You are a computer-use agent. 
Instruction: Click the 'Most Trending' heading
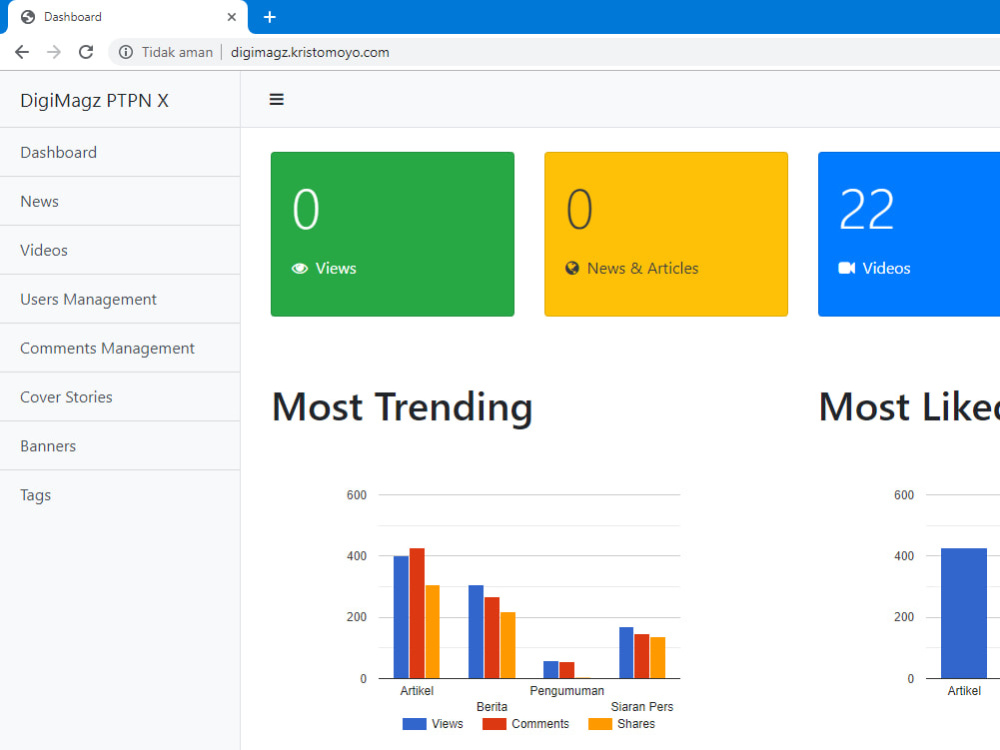[402, 408]
